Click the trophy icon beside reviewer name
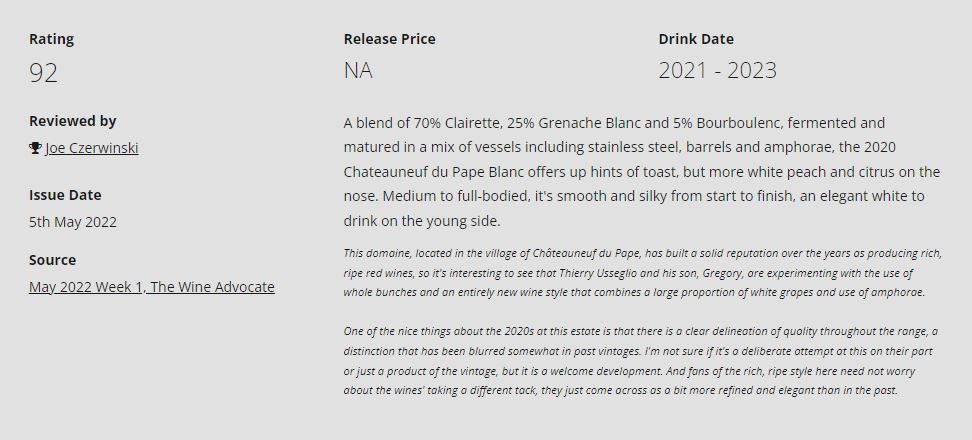Screen dimensions: 972x440 coord(35,148)
